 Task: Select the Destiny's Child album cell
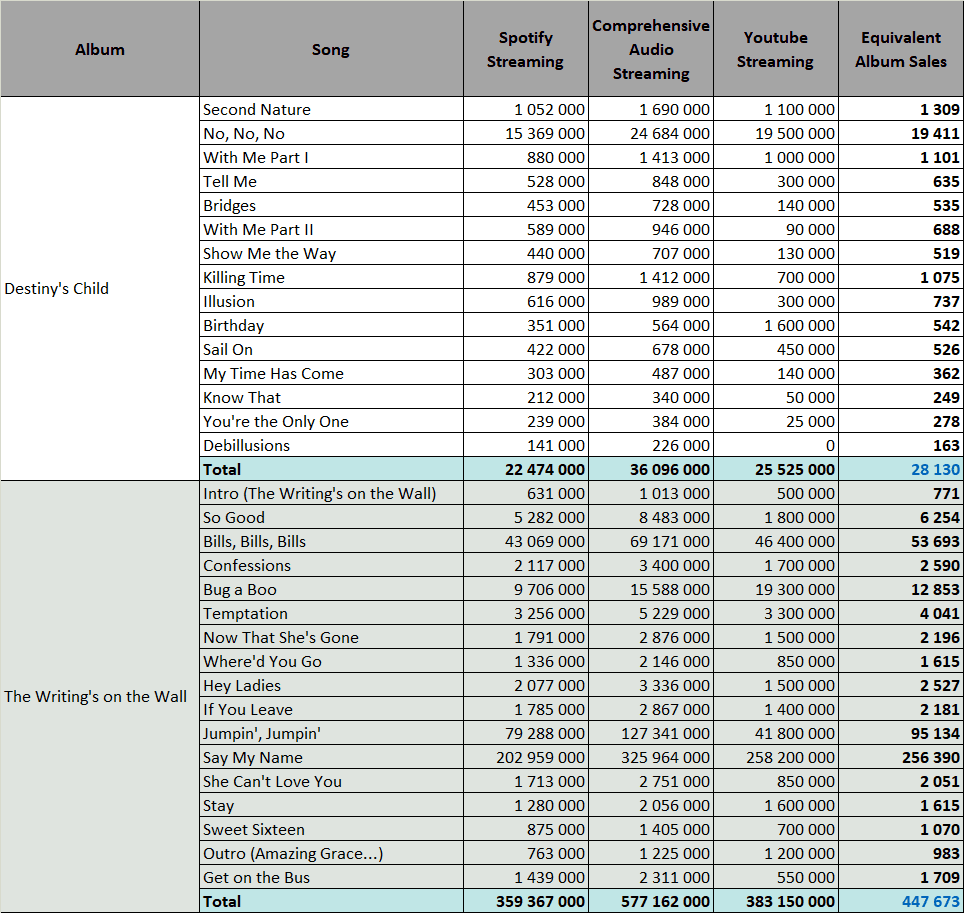[100, 288]
